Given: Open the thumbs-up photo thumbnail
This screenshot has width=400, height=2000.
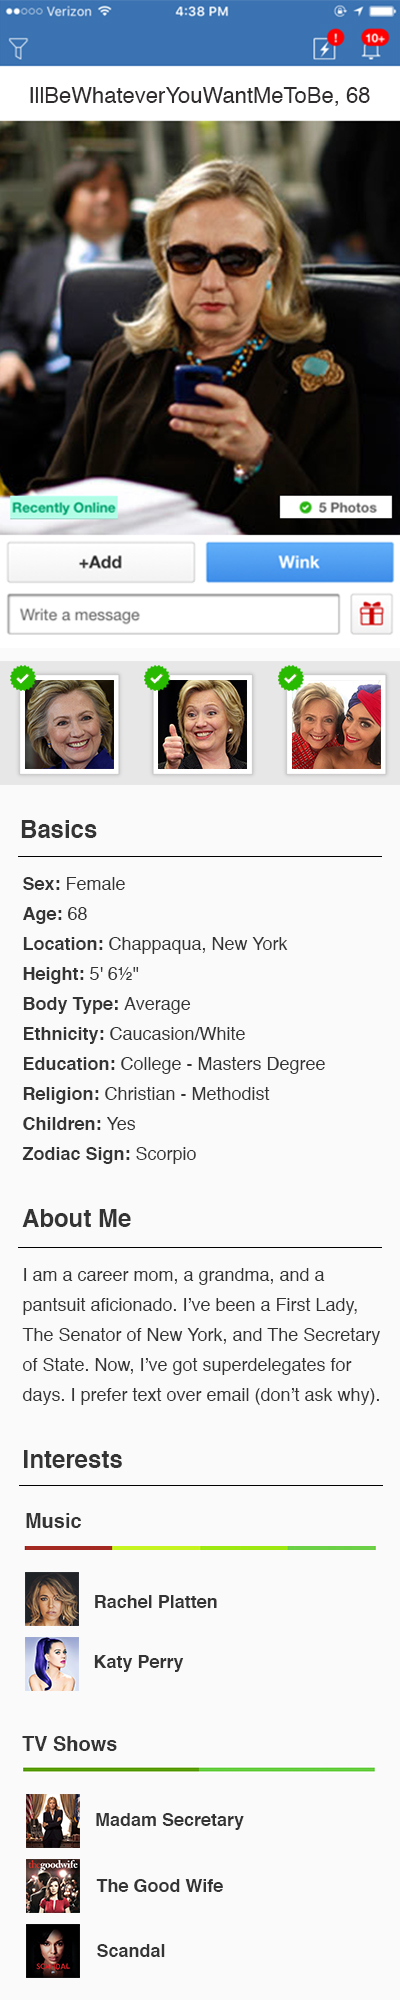Looking at the screenshot, I should [x=203, y=724].
